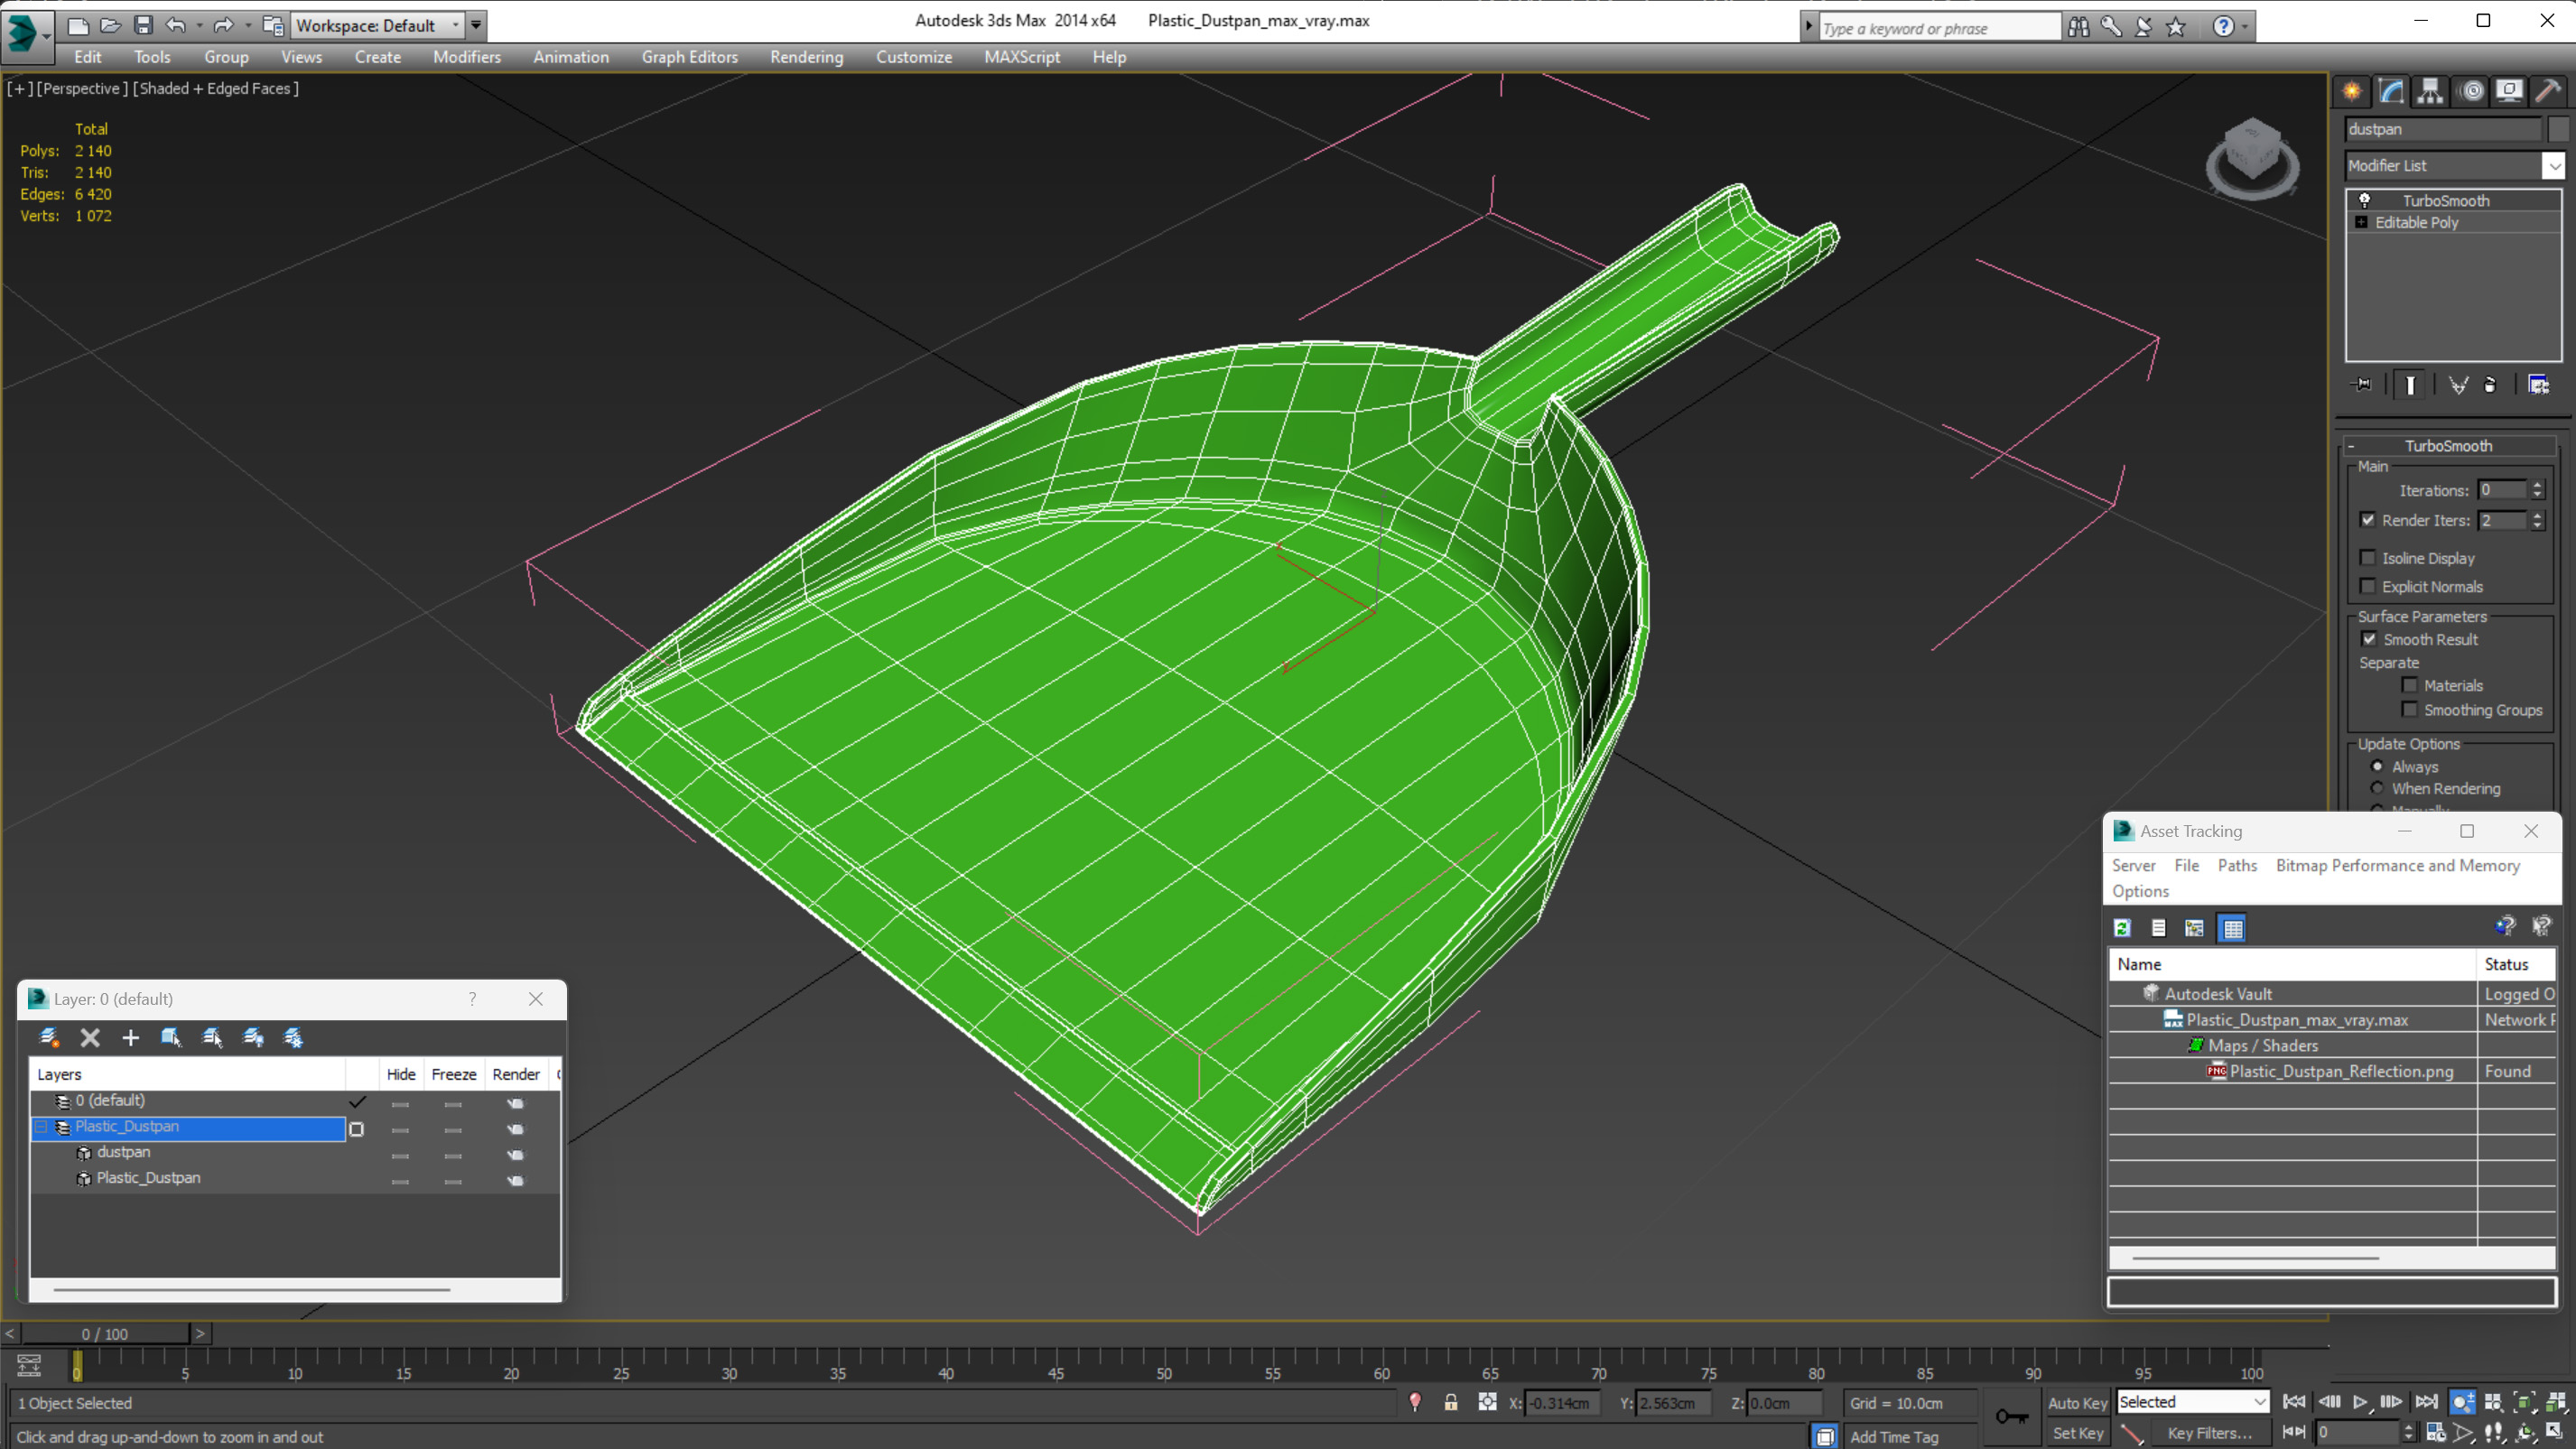Select the Always update option
The width and height of the screenshot is (2576, 1449).
tap(2377, 766)
